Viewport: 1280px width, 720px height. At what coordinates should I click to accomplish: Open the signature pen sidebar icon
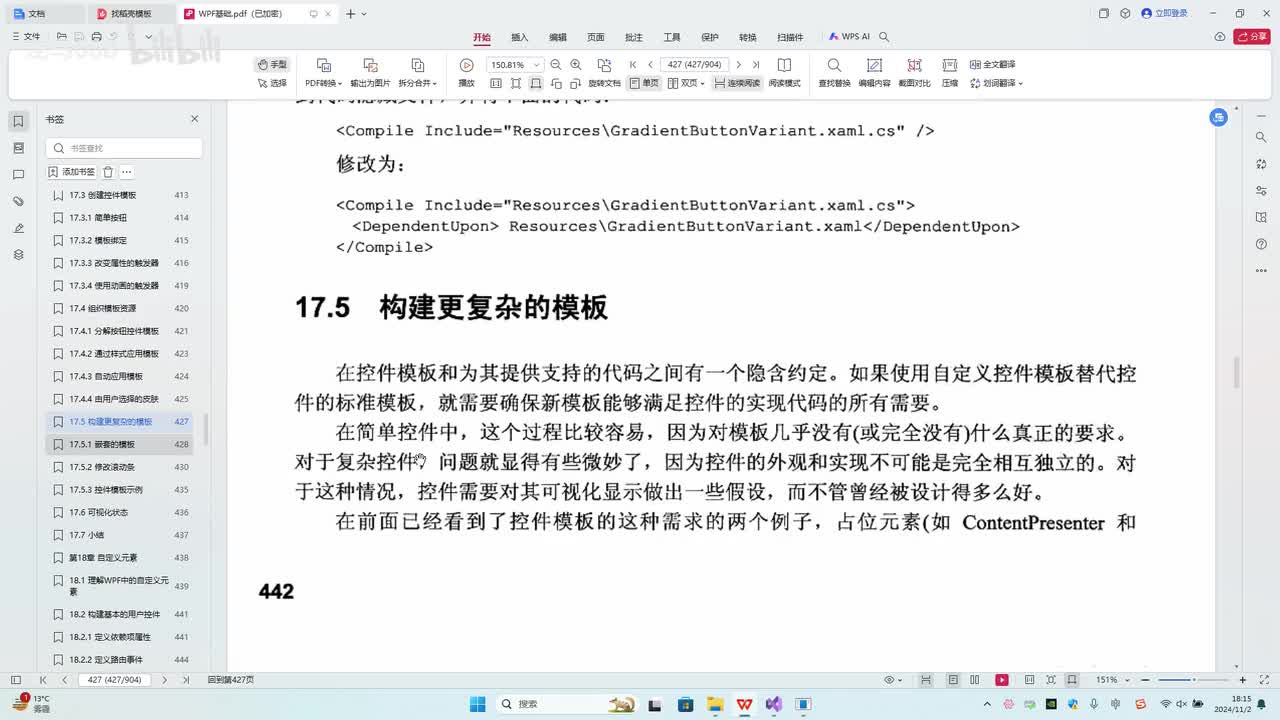coord(18,228)
